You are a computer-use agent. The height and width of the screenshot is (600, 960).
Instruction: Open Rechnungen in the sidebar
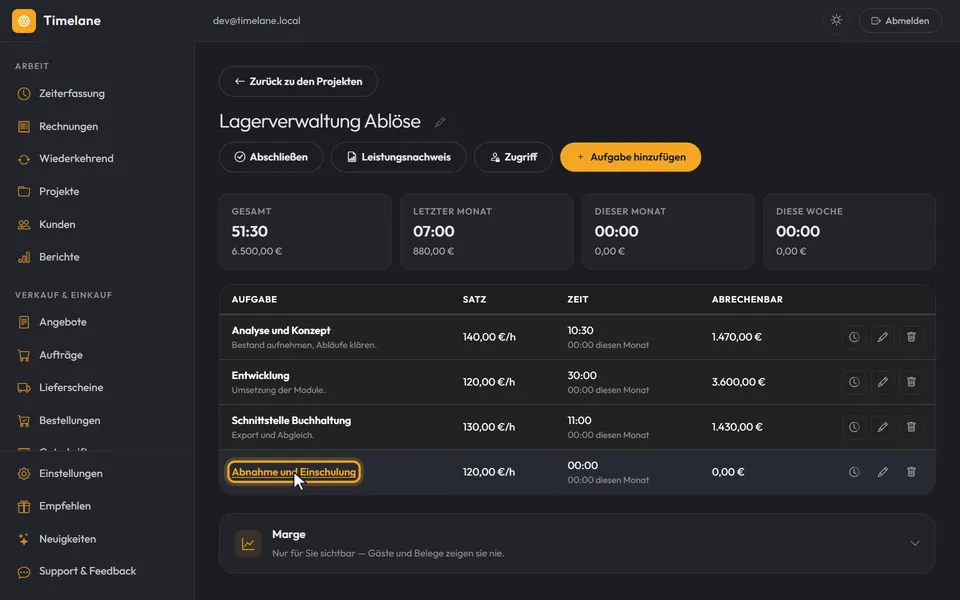point(69,126)
